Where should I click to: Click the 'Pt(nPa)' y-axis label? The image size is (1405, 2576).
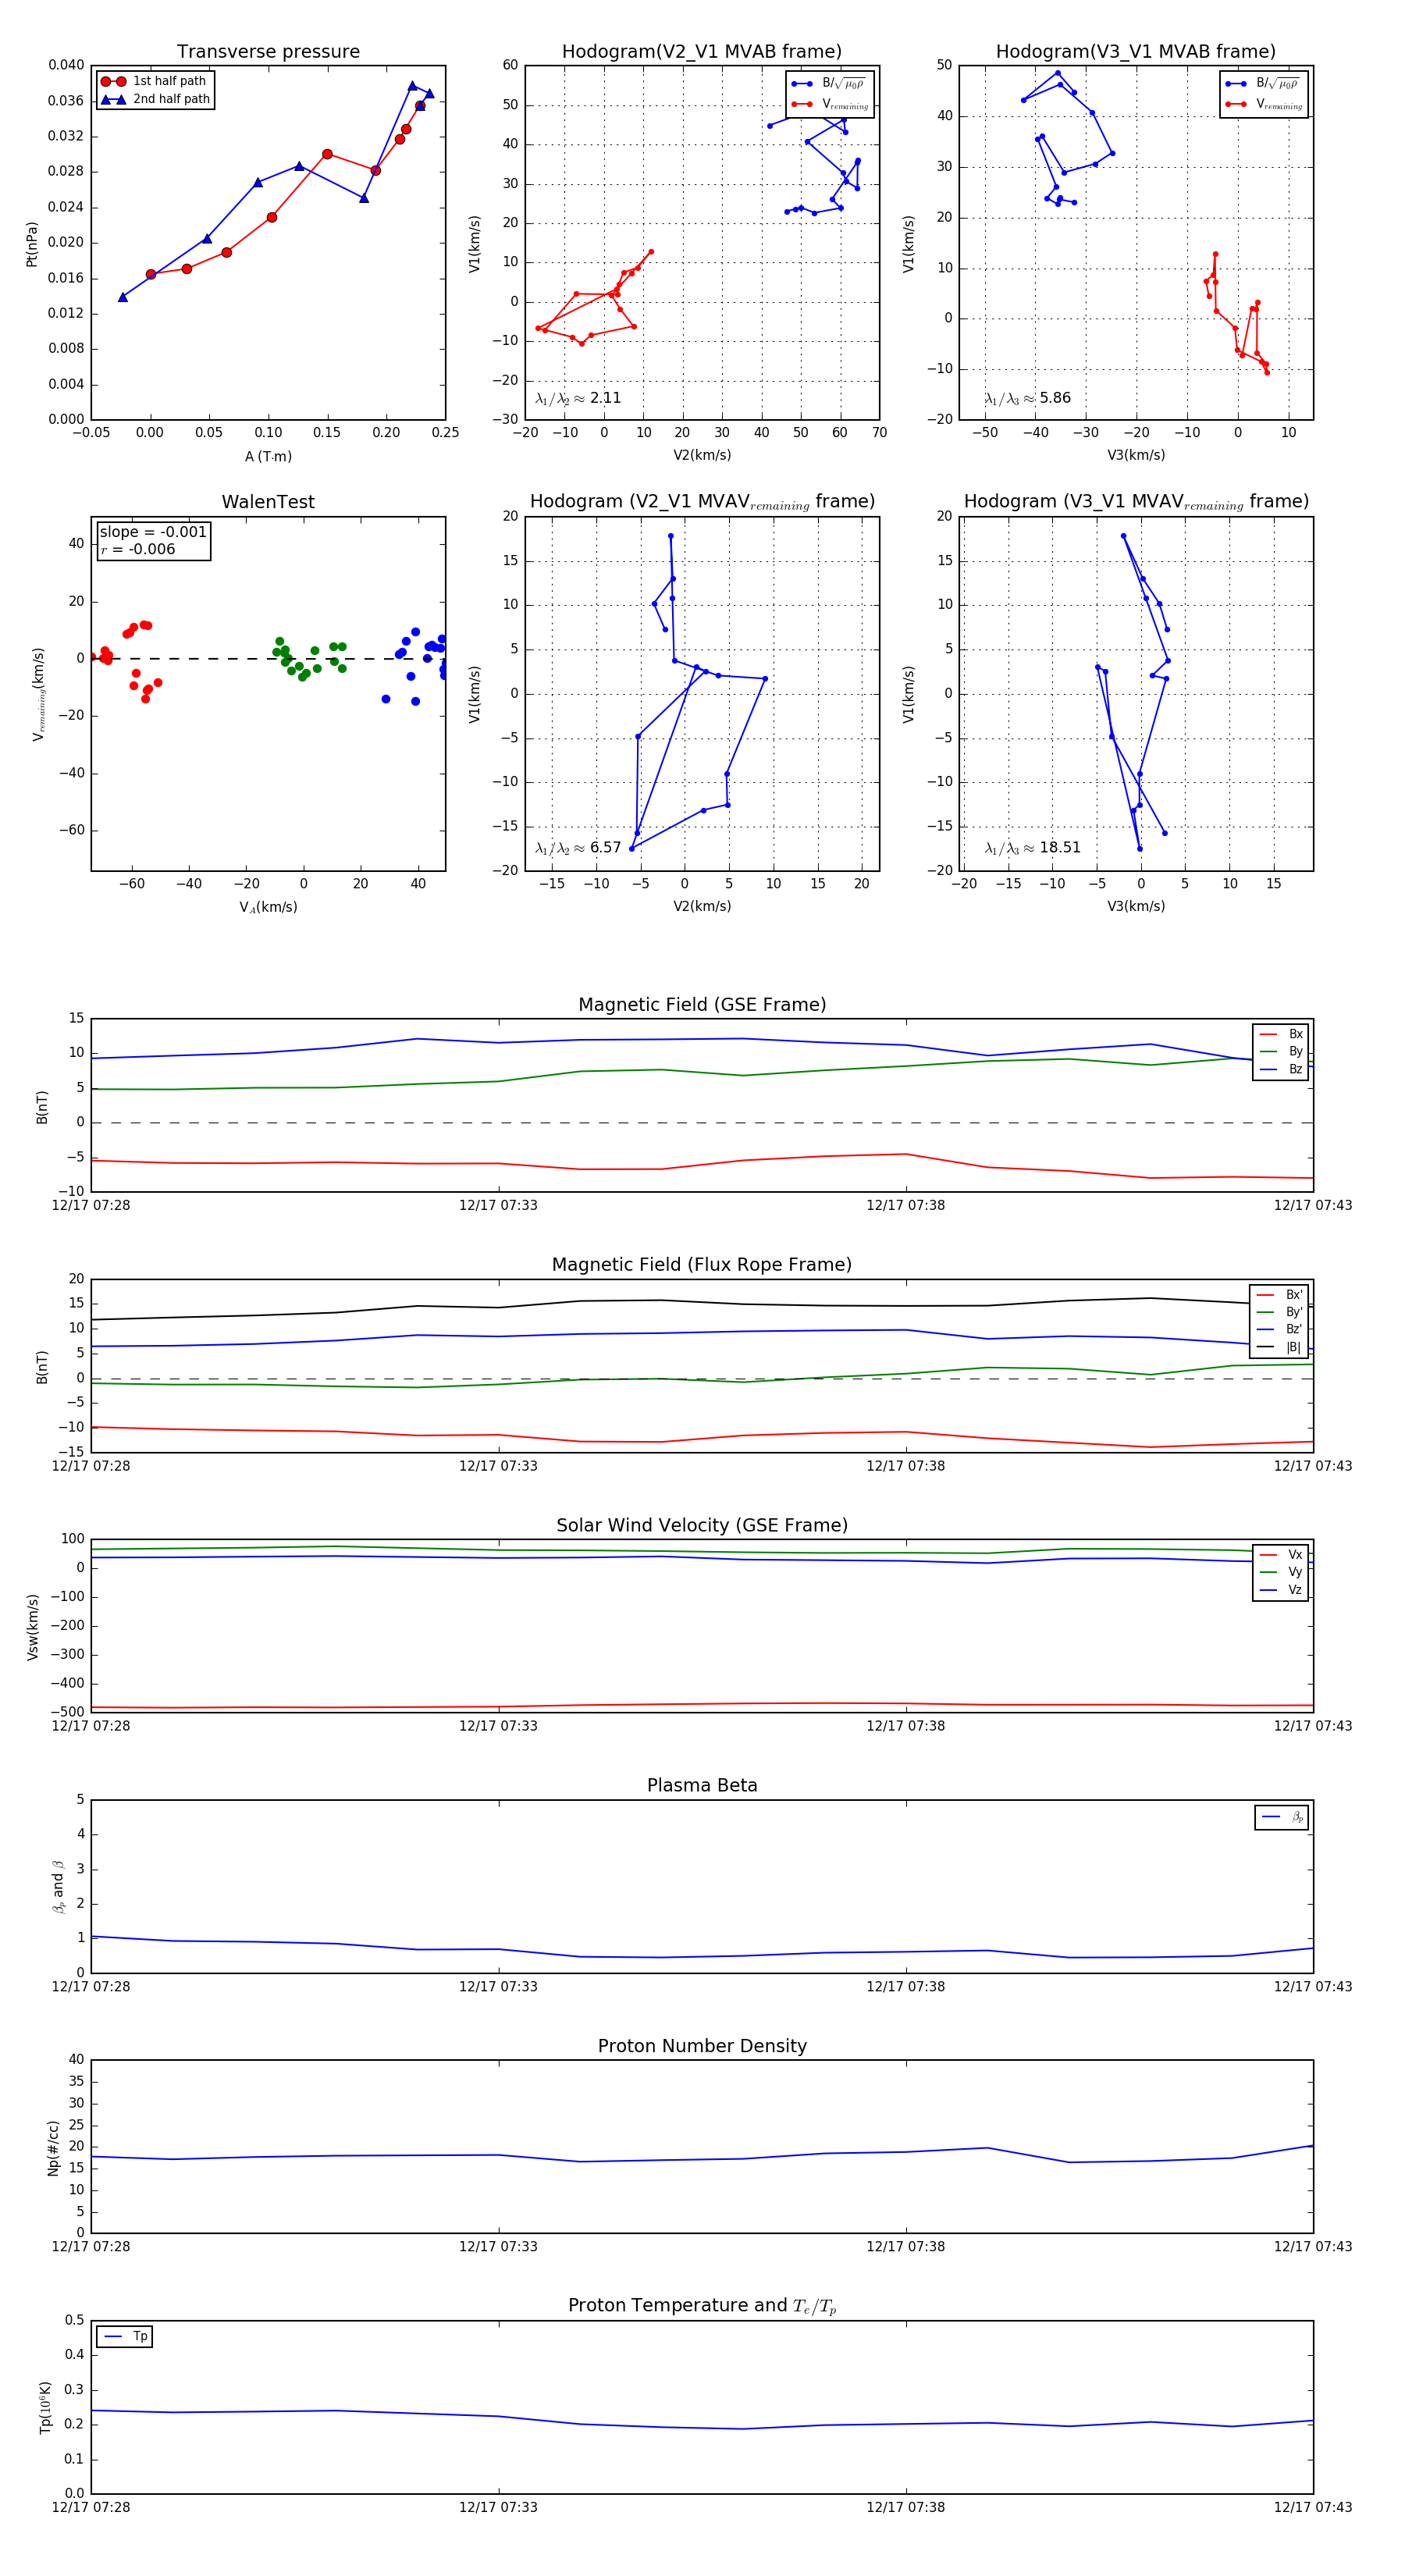(31, 244)
